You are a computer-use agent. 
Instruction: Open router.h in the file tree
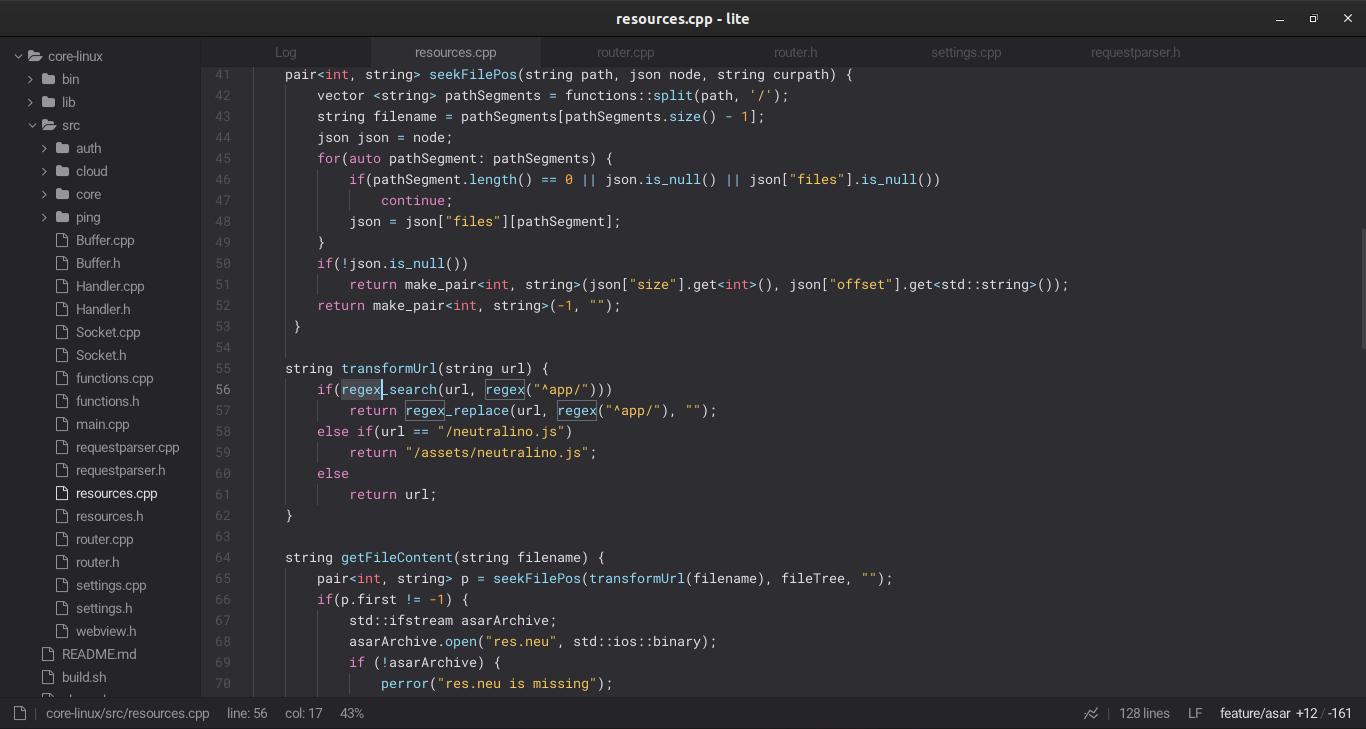coord(100,562)
